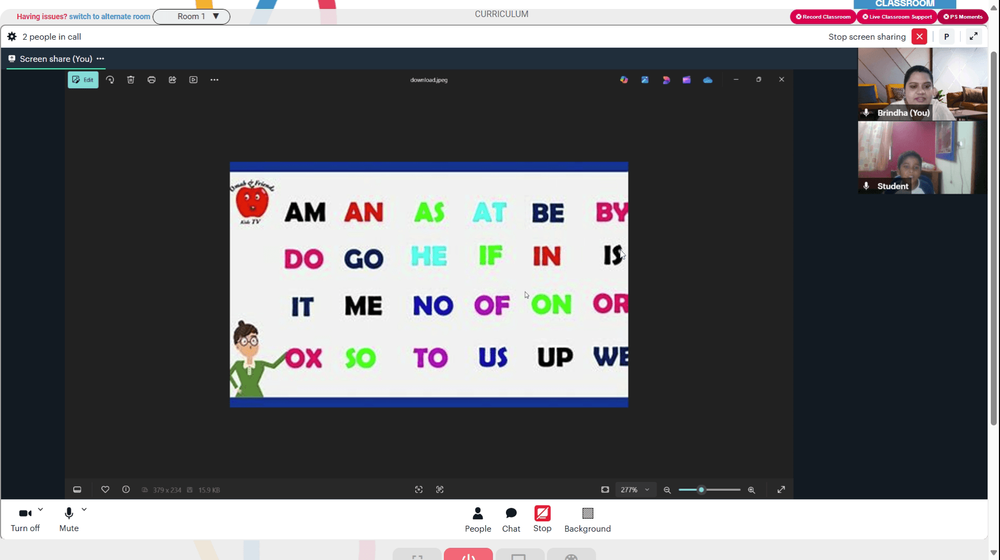
Task: Click the microphone icon on Student tile
Action: coord(866,186)
